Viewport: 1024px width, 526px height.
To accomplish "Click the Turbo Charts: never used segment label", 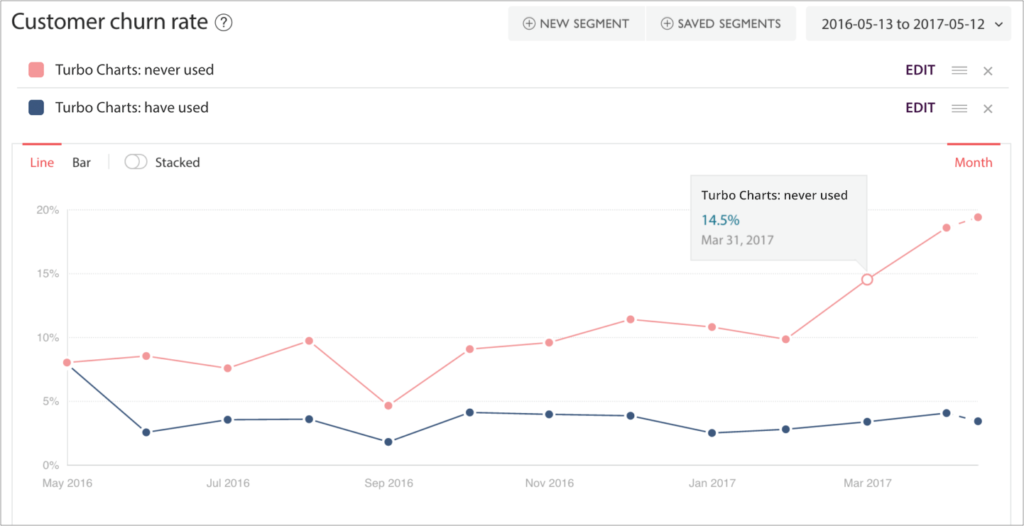I will point(135,70).
